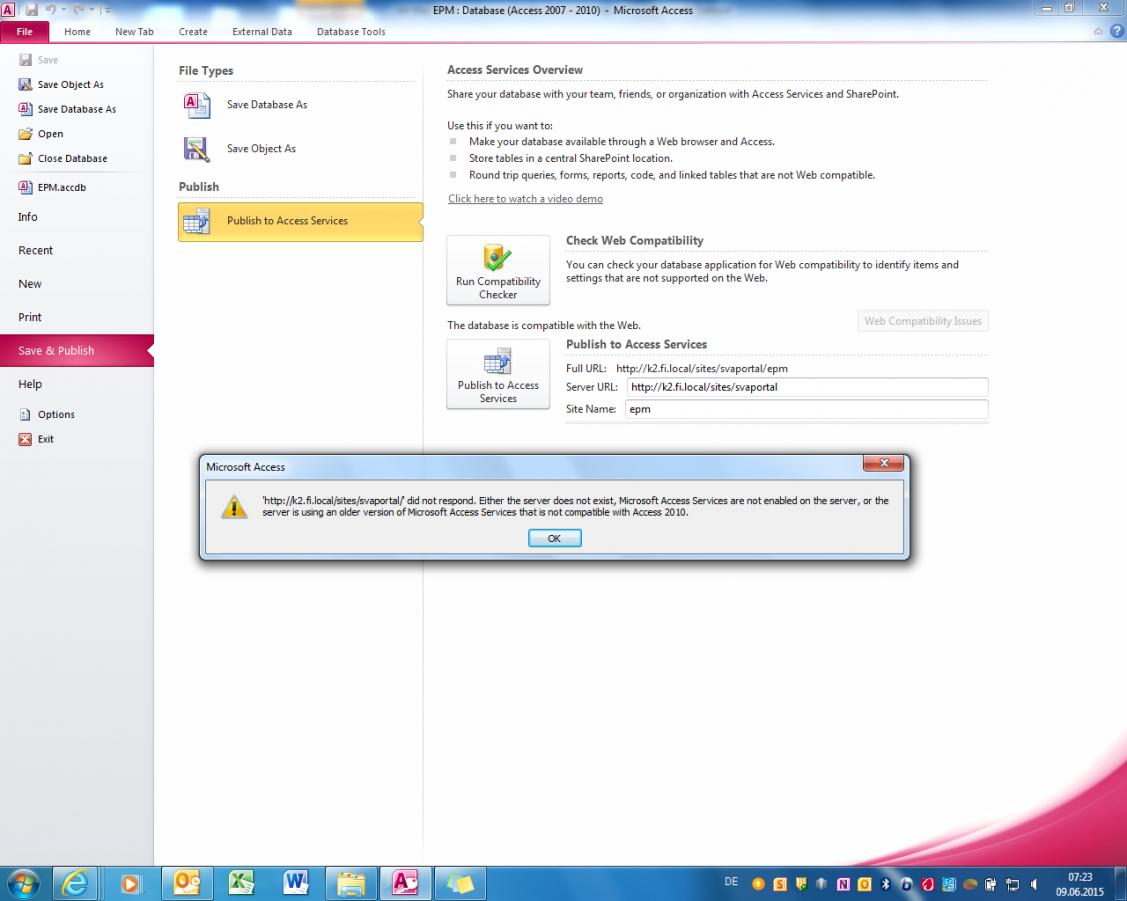Open Windows Explorer from the taskbar
1127x901 pixels.
pyautogui.click(x=351, y=883)
